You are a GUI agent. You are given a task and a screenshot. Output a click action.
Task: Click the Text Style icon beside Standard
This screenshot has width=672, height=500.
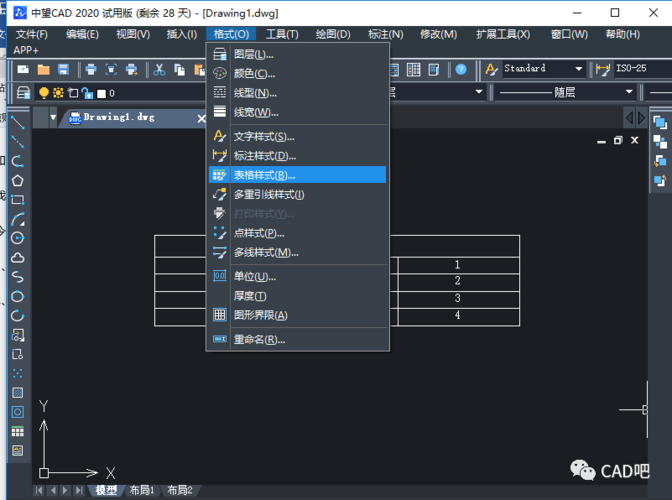pyautogui.click(x=491, y=69)
